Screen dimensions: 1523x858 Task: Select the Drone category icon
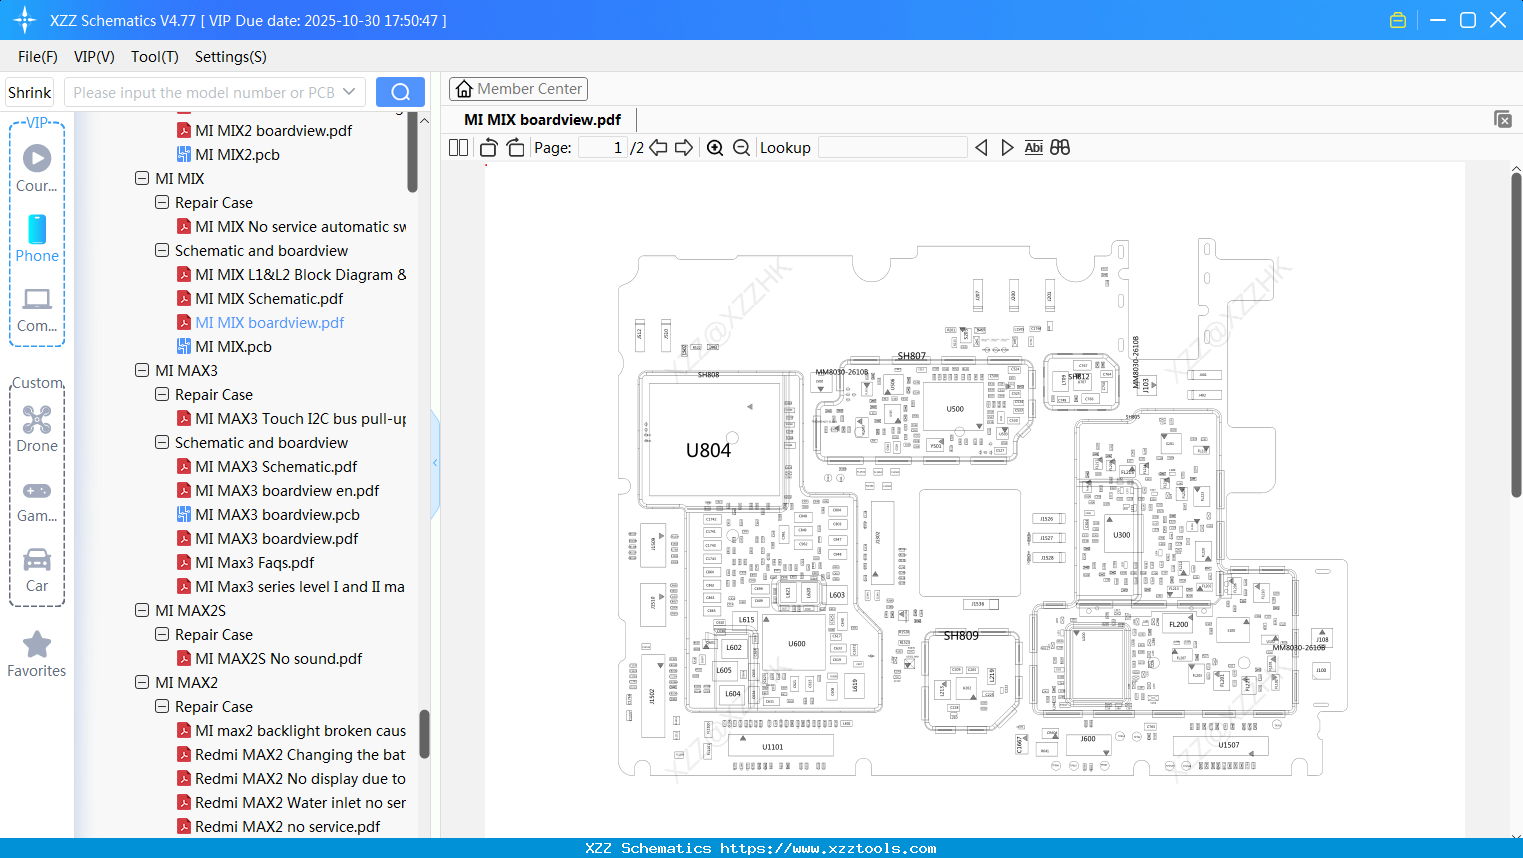tap(37, 419)
